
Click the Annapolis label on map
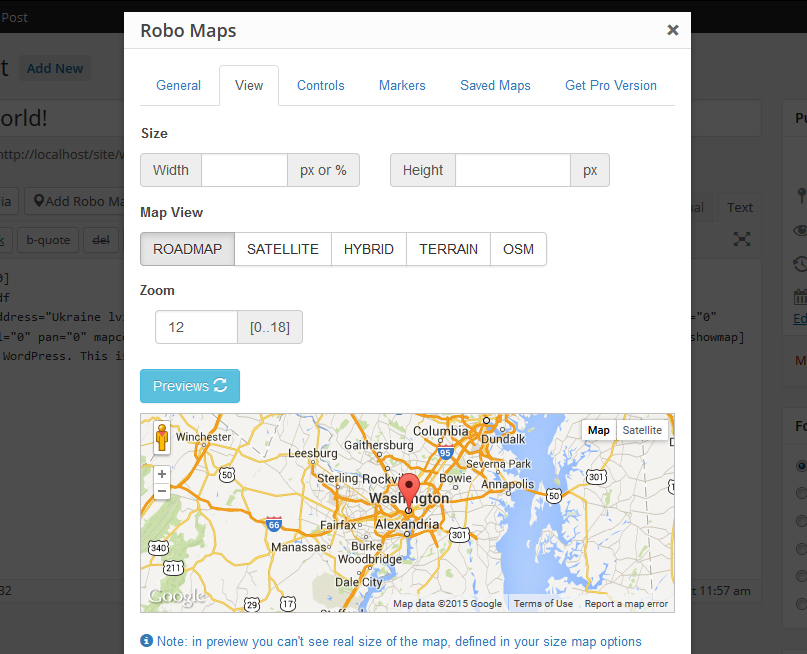tap(507, 484)
